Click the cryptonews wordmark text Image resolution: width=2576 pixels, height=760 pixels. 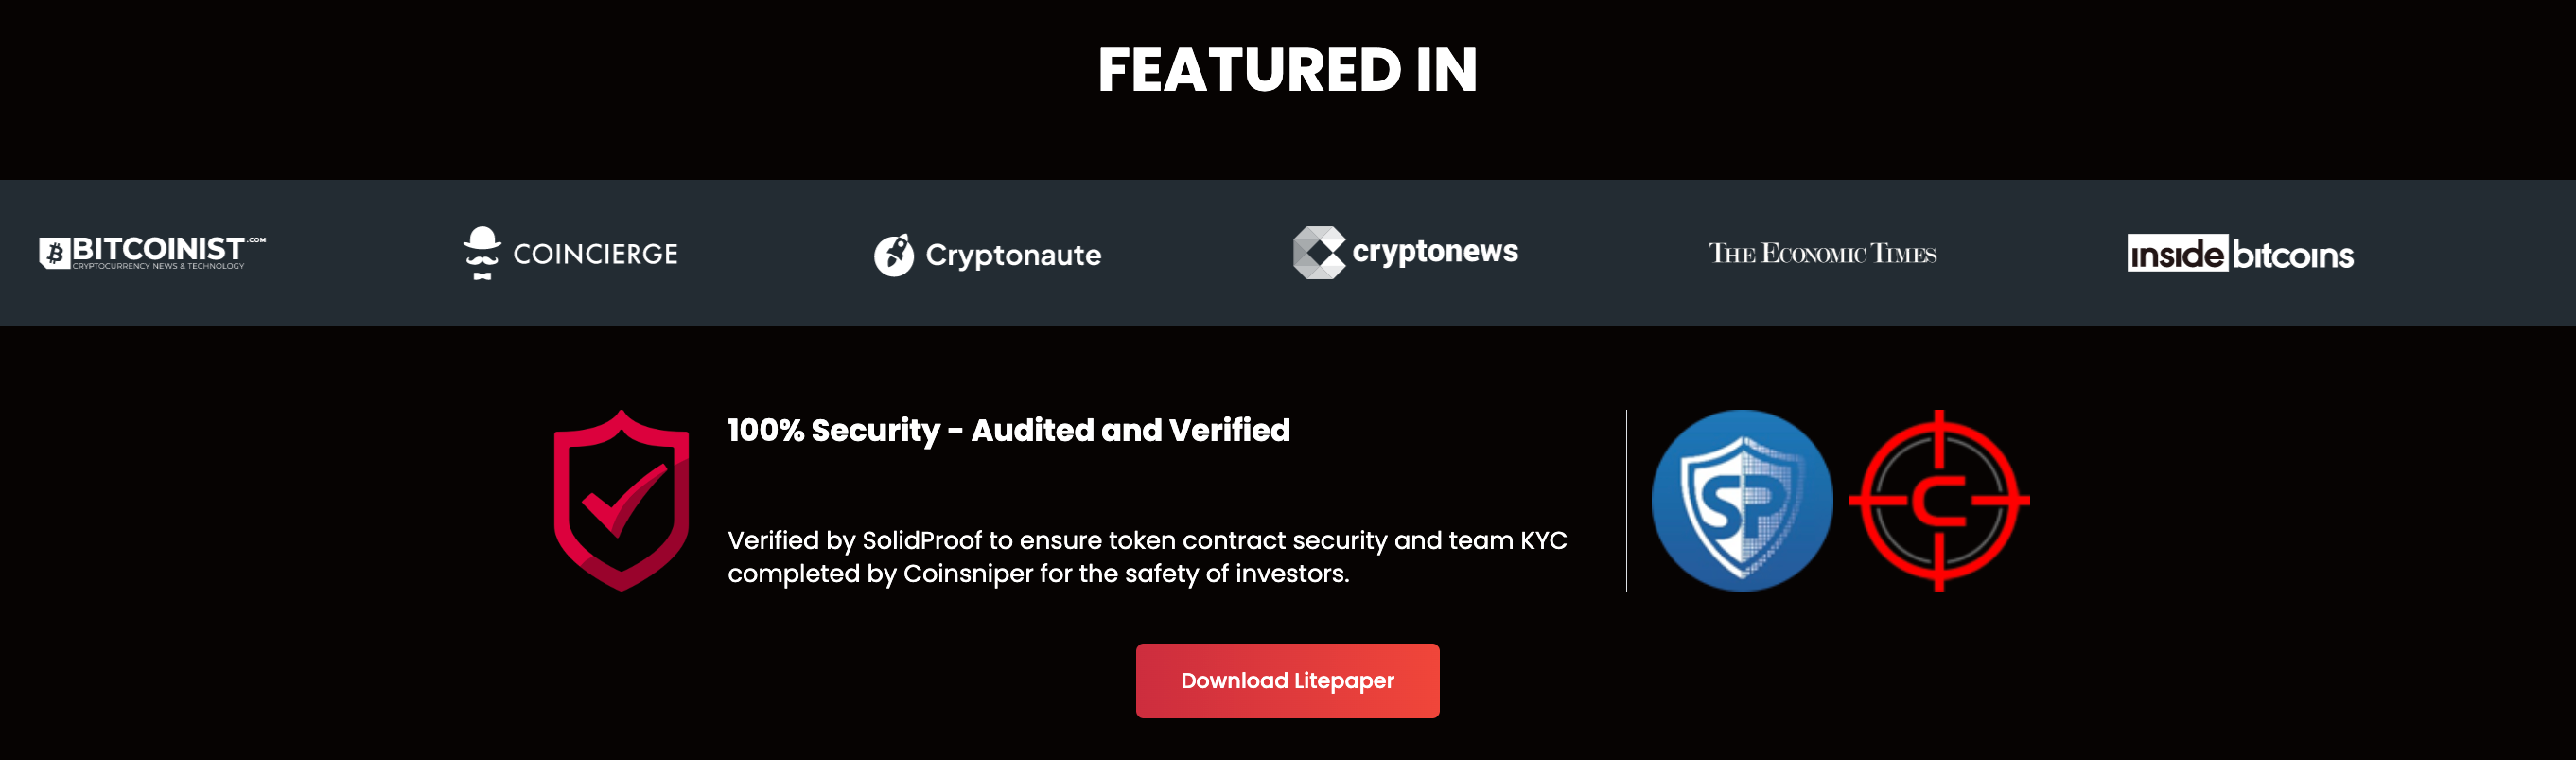point(1435,251)
